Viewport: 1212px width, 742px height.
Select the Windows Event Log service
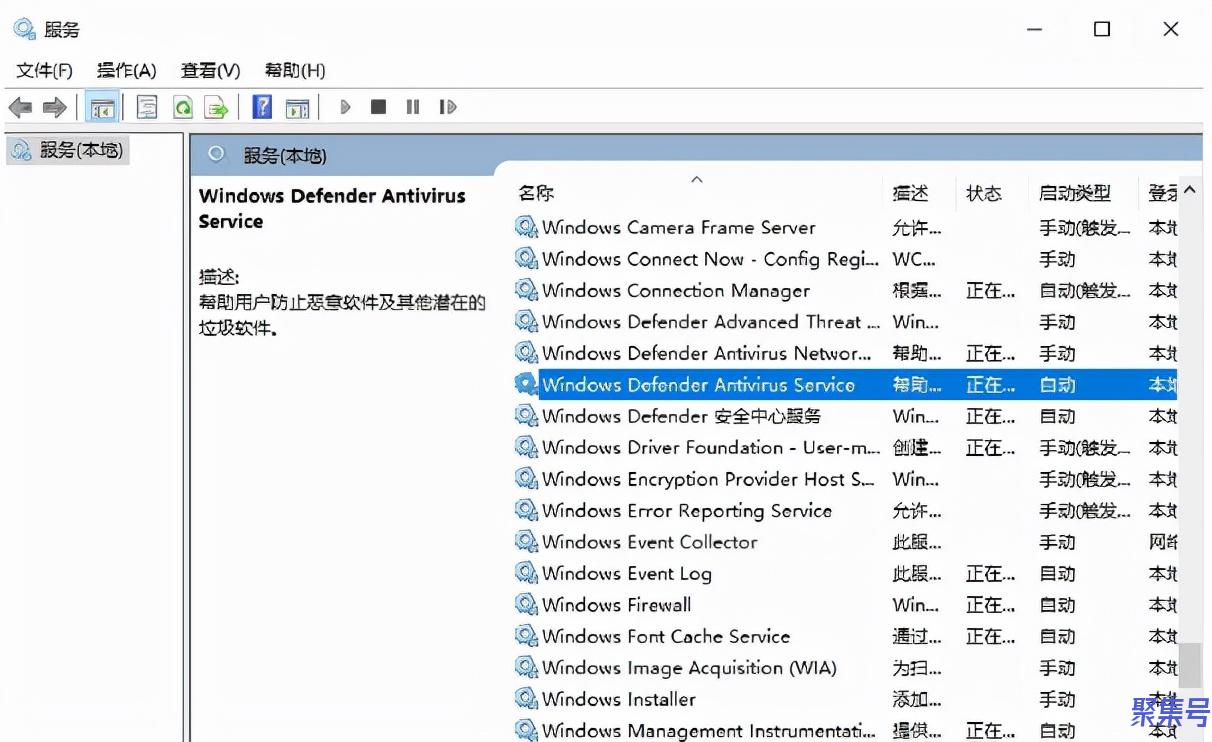pyautogui.click(x=845, y=573)
